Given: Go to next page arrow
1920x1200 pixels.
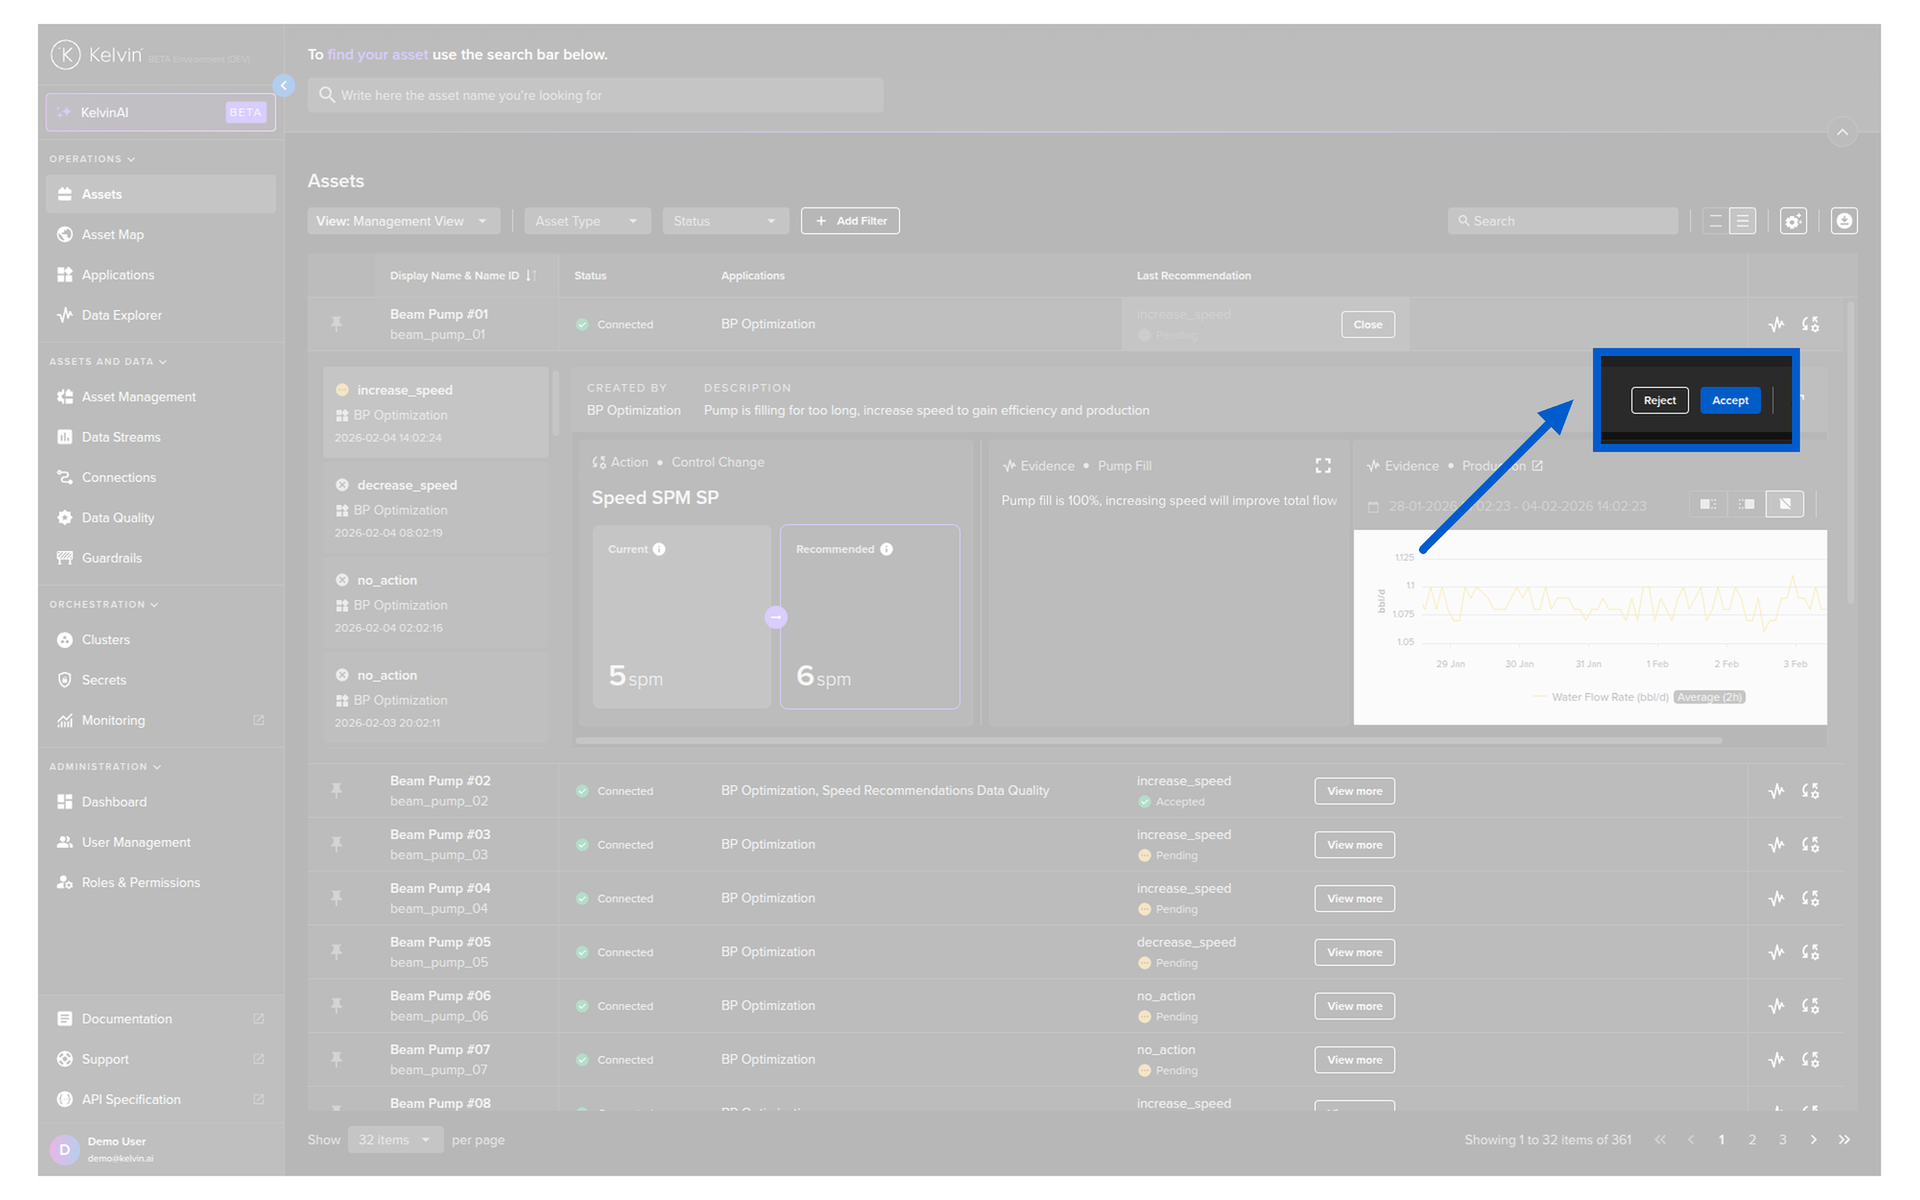Looking at the screenshot, I should point(1813,1140).
